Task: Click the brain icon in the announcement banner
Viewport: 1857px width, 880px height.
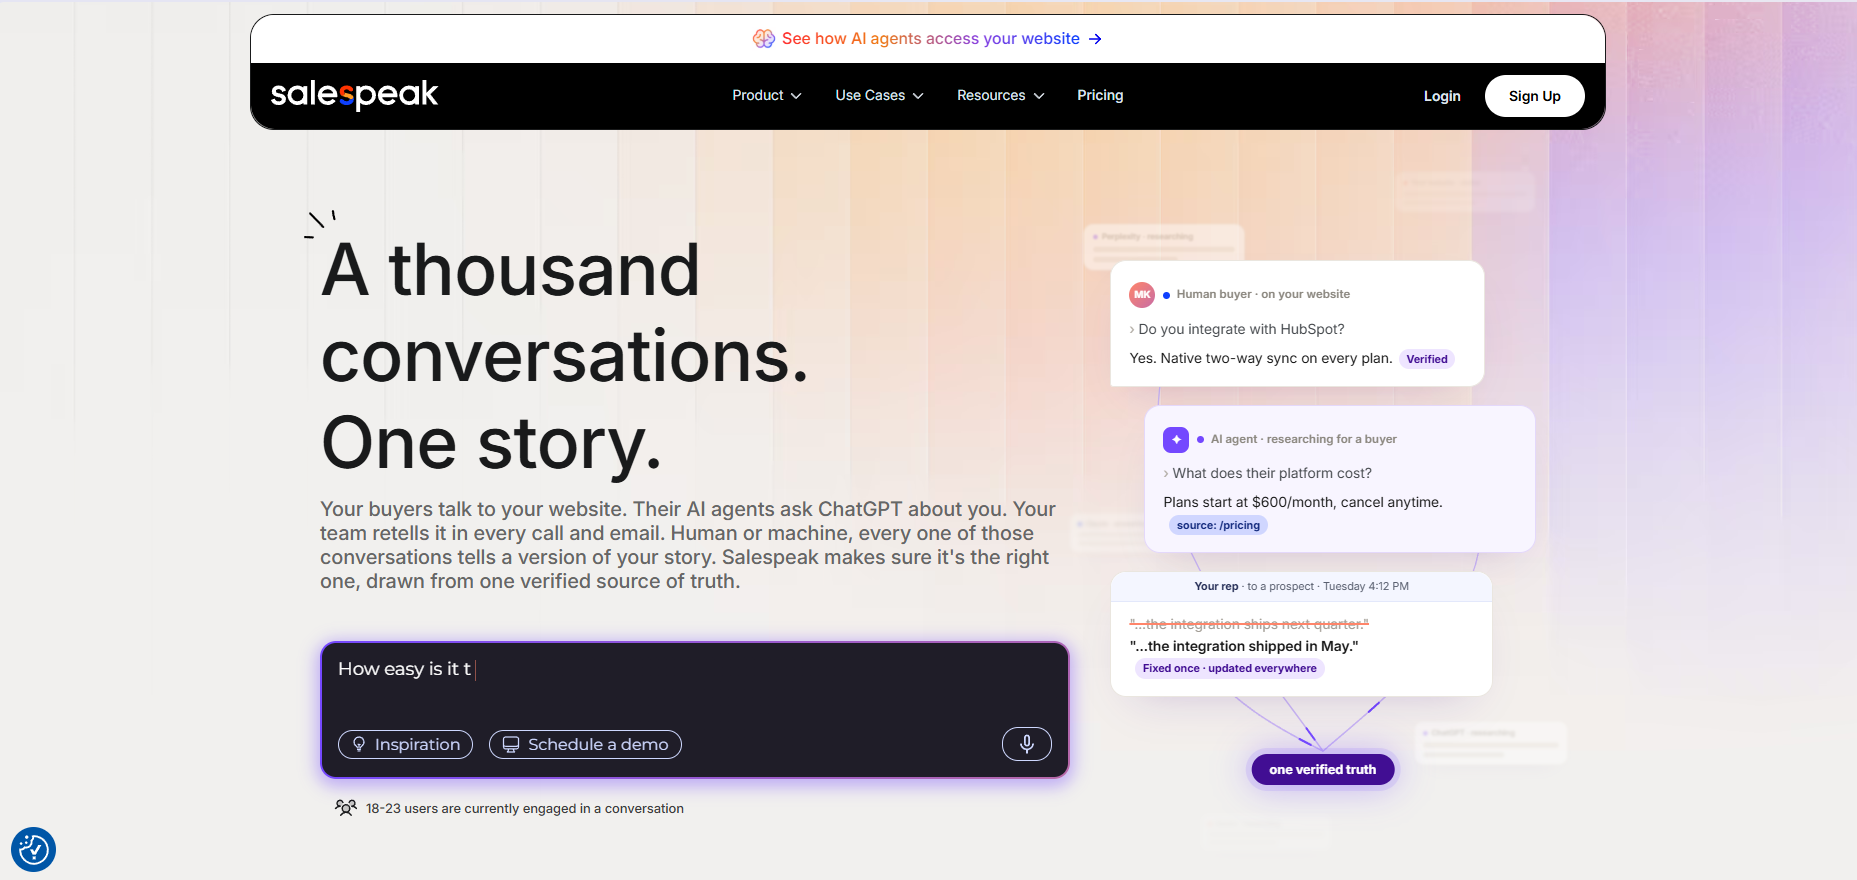Action: tap(764, 39)
